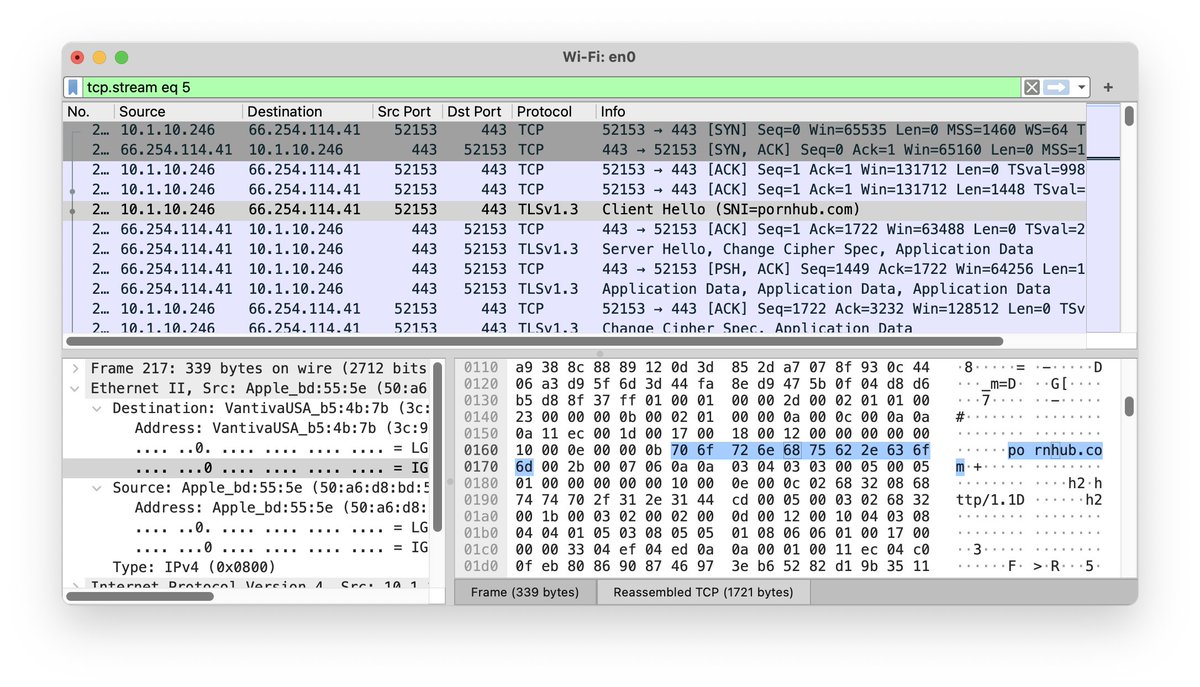Select the Server Hello, Change Cipher Spec packet
The image size is (1200, 687).
point(575,249)
